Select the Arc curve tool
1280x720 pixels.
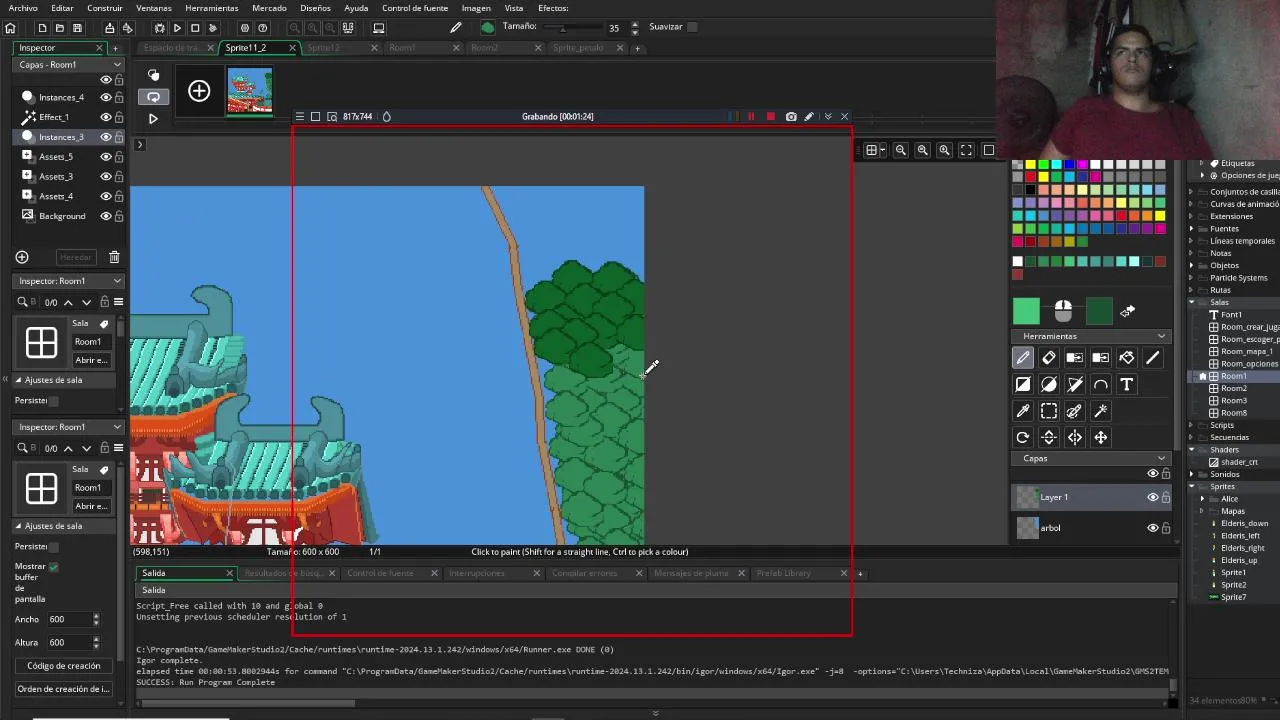click(x=1100, y=384)
